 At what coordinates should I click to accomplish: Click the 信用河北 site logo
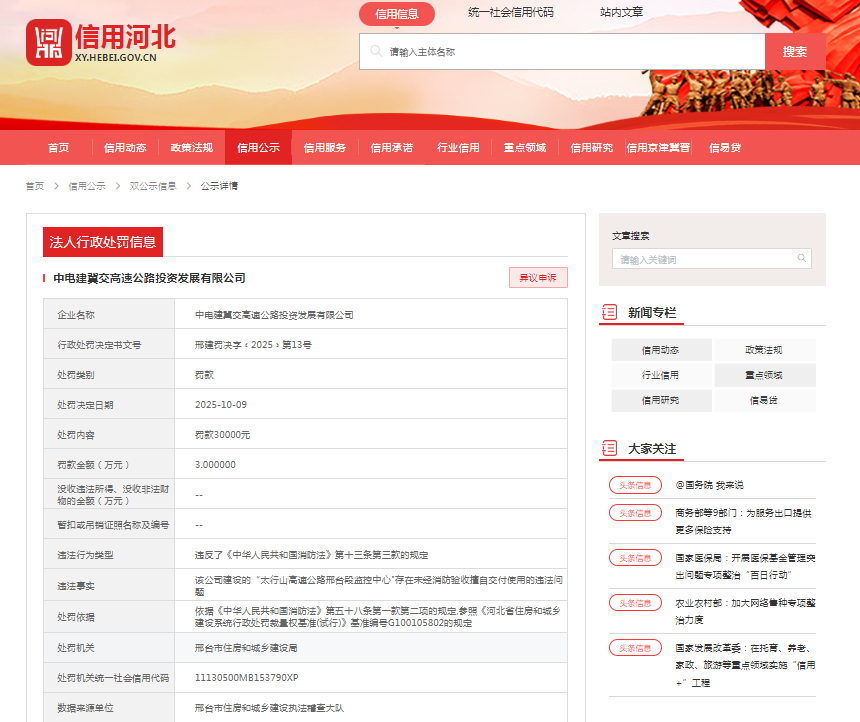100,42
